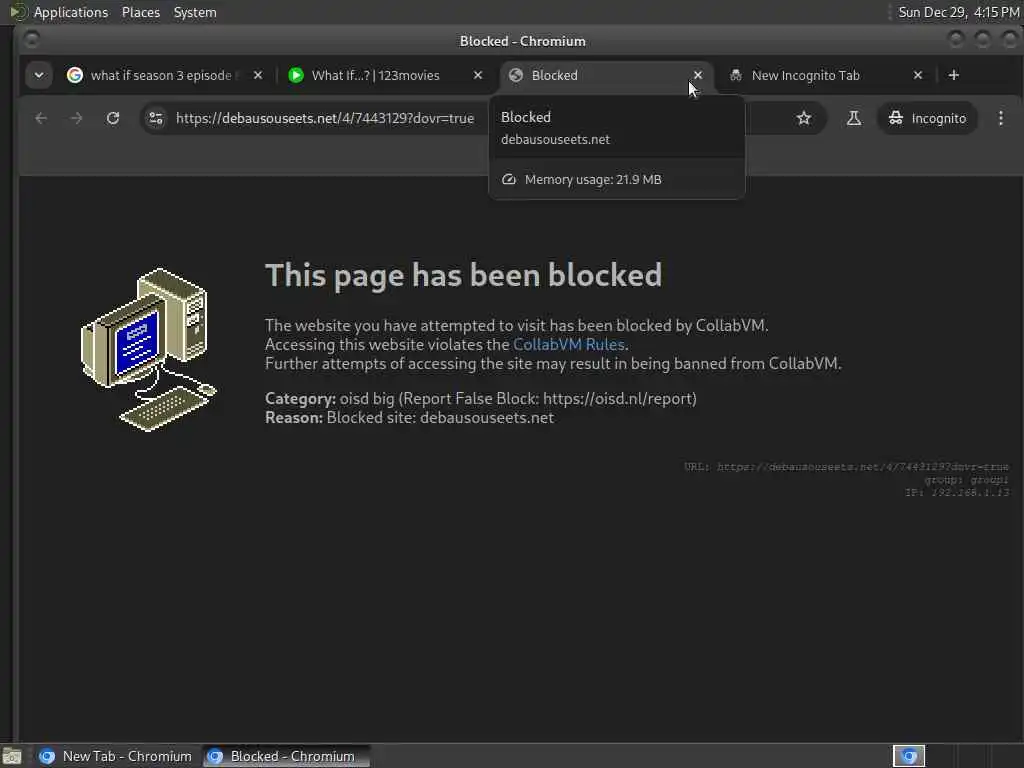Open the Places menu
This screenshot has height=768, width=1024.
pyautogui.click(x=141, y=12)
